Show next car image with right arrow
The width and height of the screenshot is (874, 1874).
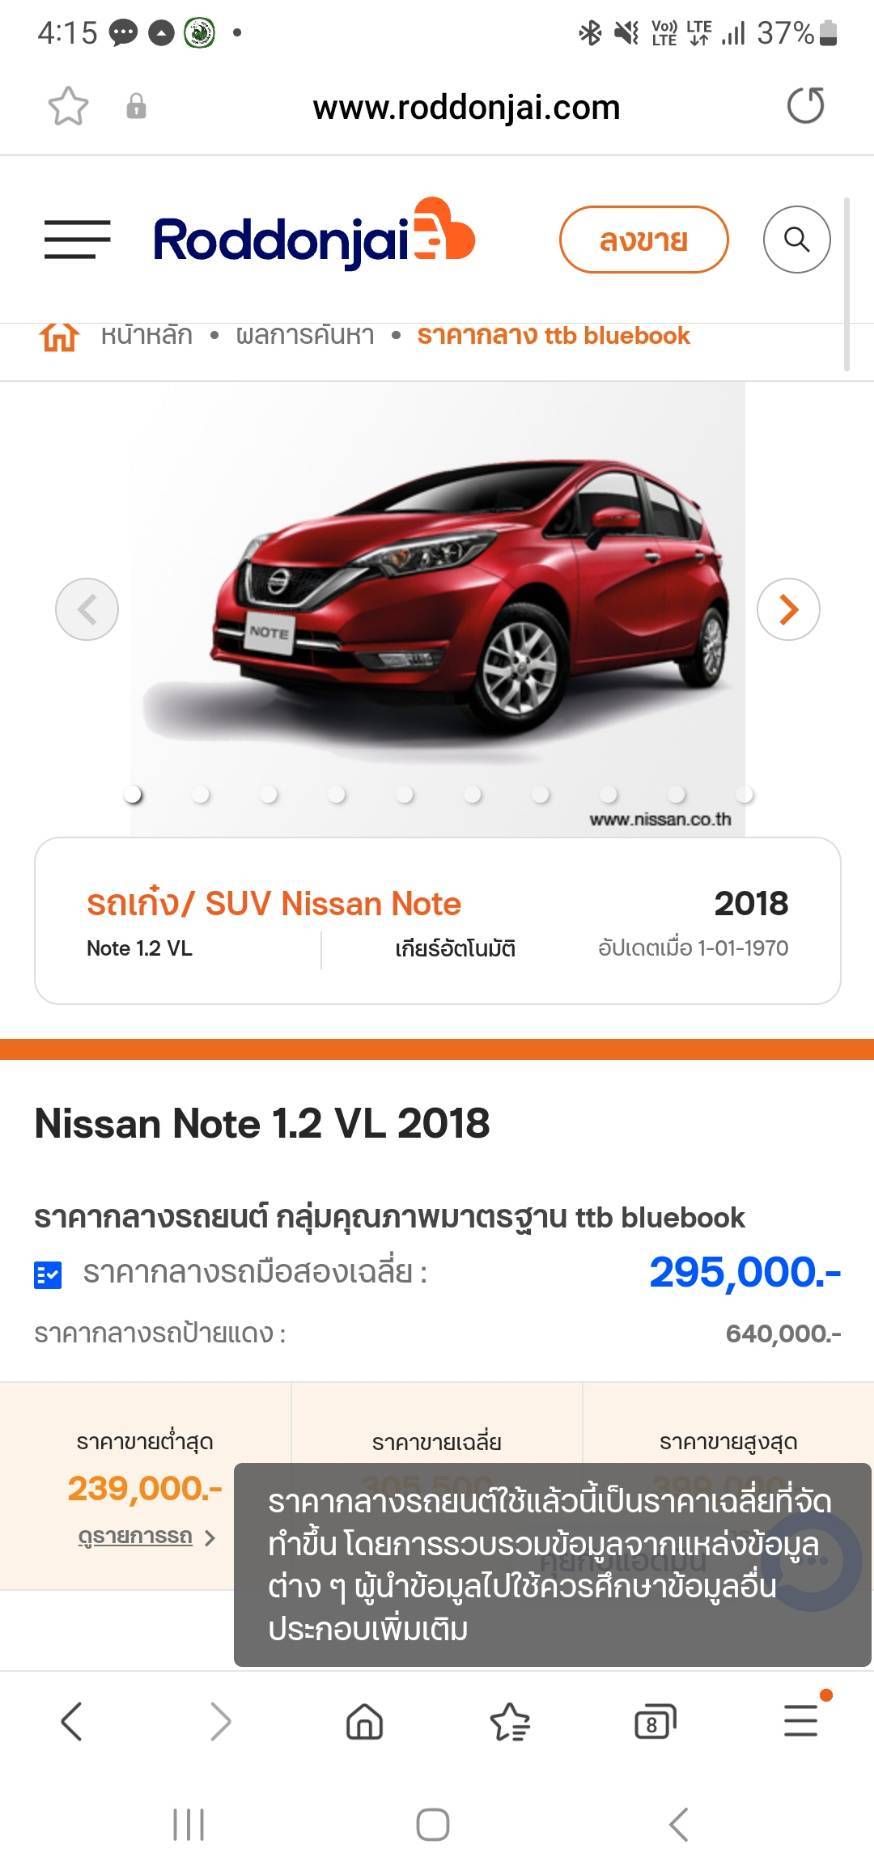click(x=788, y=609)
